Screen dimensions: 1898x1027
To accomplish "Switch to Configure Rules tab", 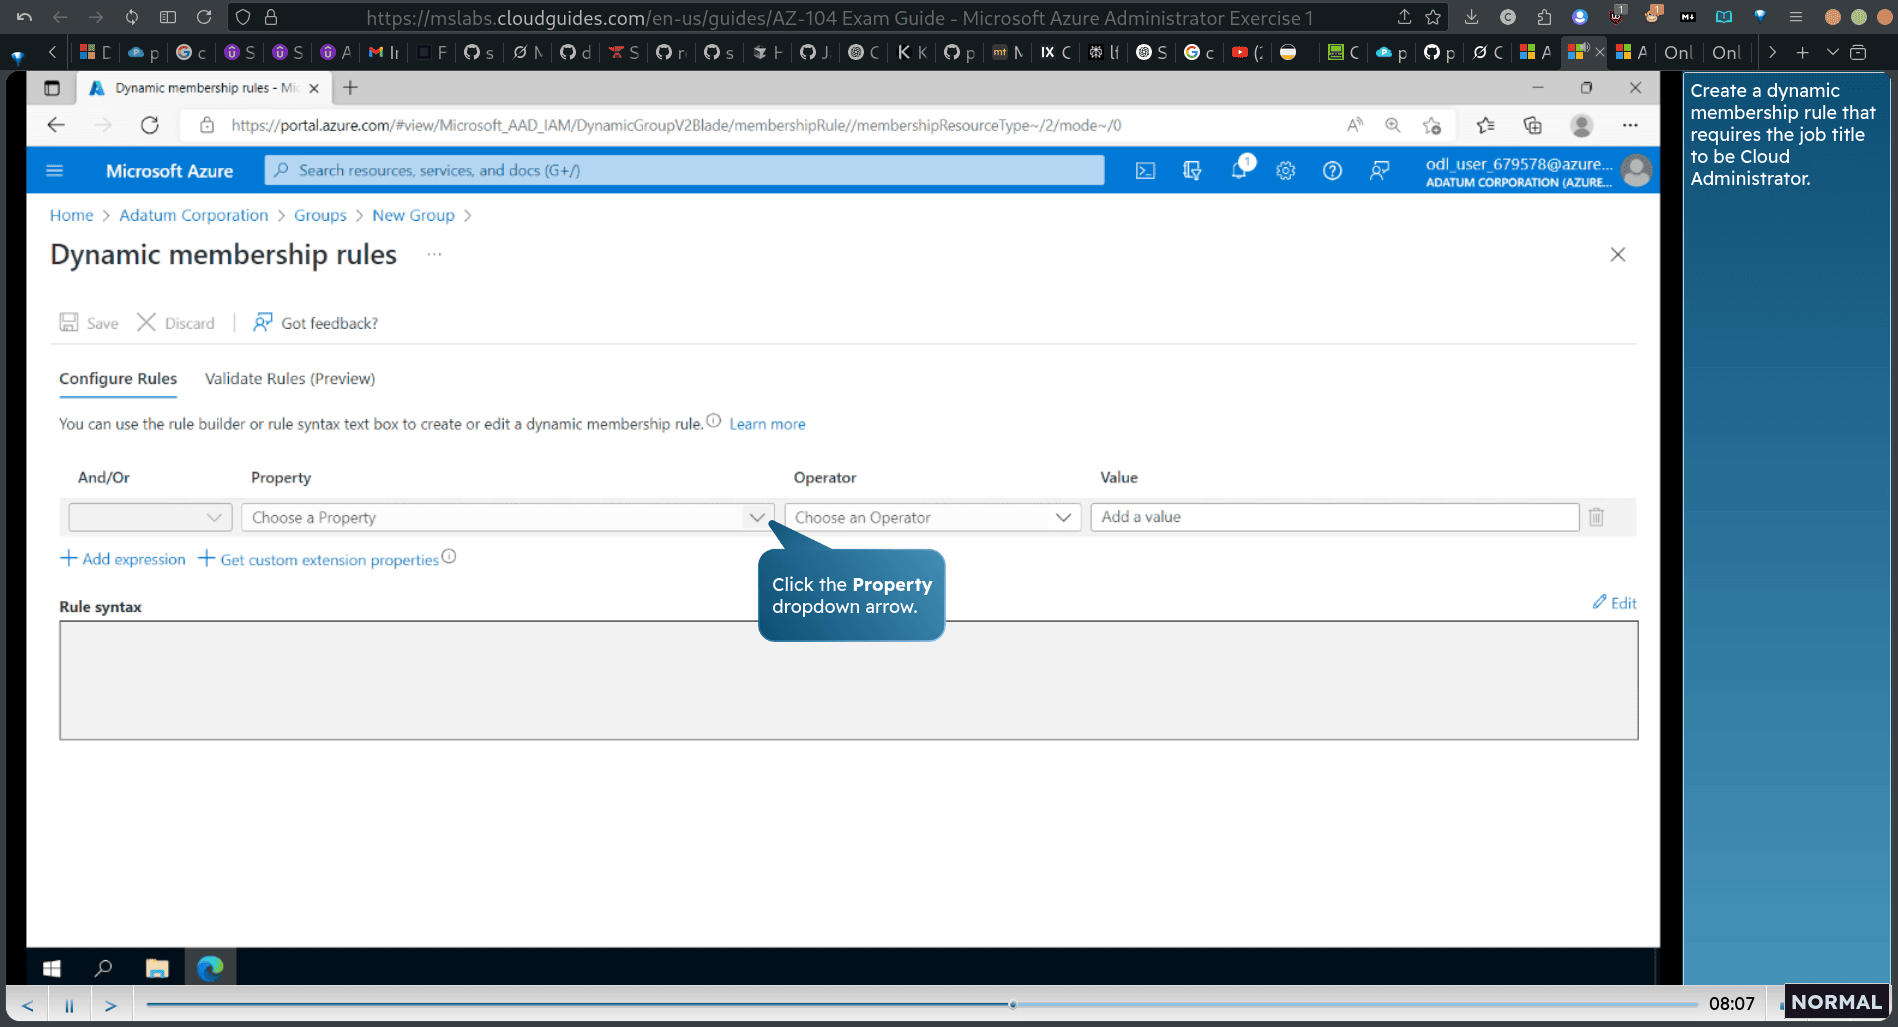I will (x=118, y=379).
